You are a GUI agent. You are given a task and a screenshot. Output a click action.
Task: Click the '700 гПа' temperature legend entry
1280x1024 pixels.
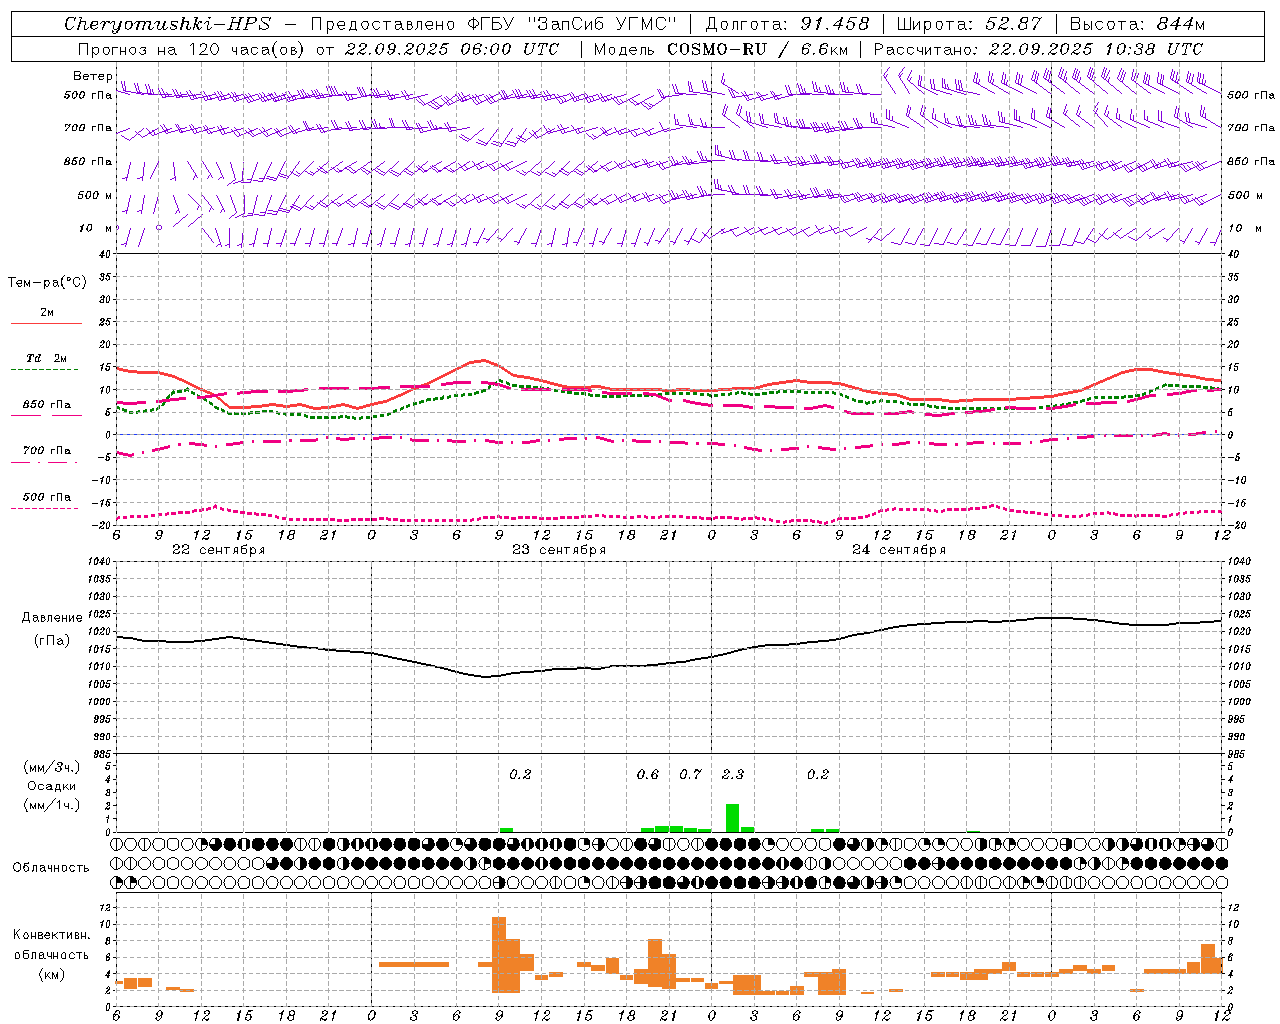[46, 450]
